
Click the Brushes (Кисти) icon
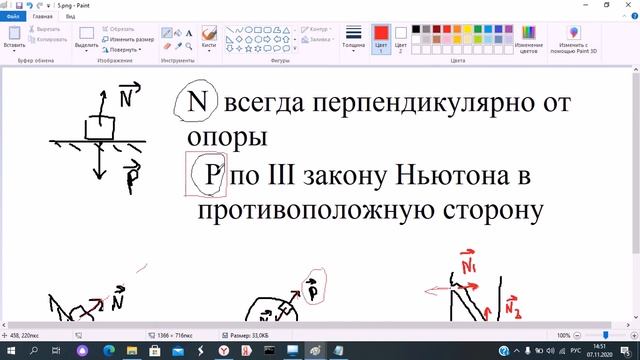pos(209,33)
